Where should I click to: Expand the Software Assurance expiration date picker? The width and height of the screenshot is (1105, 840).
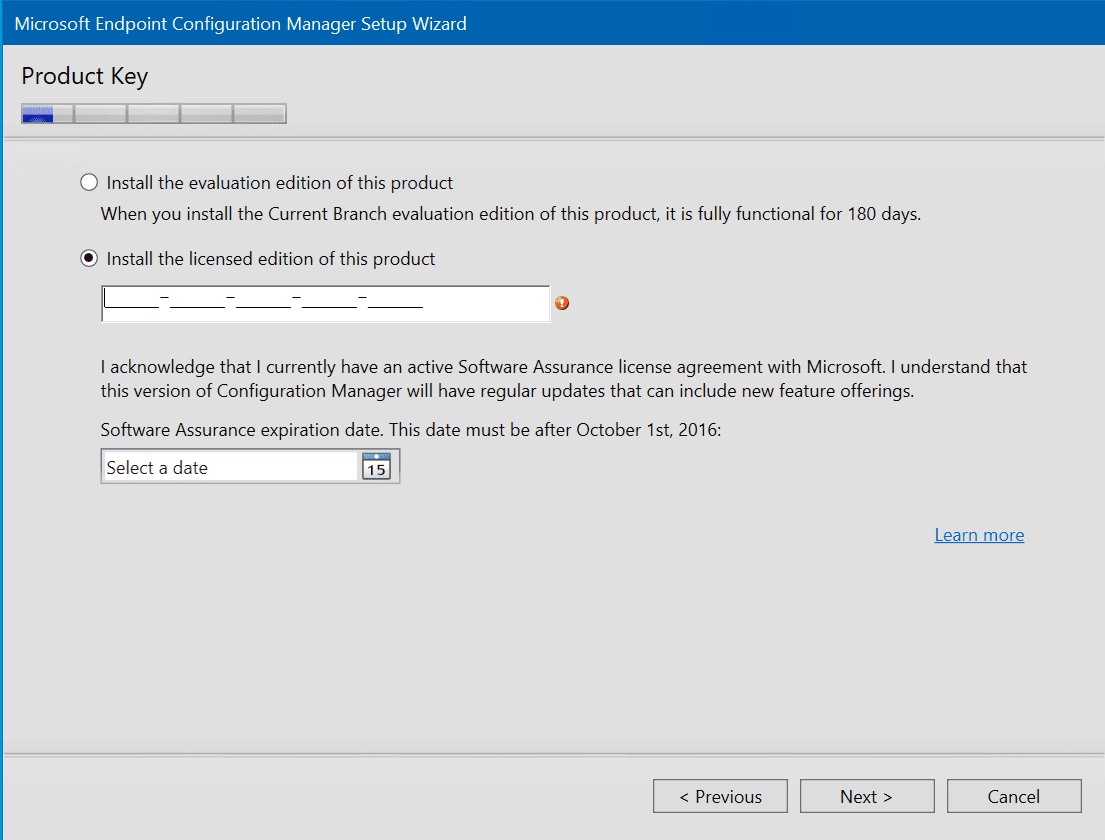point(377,466)
